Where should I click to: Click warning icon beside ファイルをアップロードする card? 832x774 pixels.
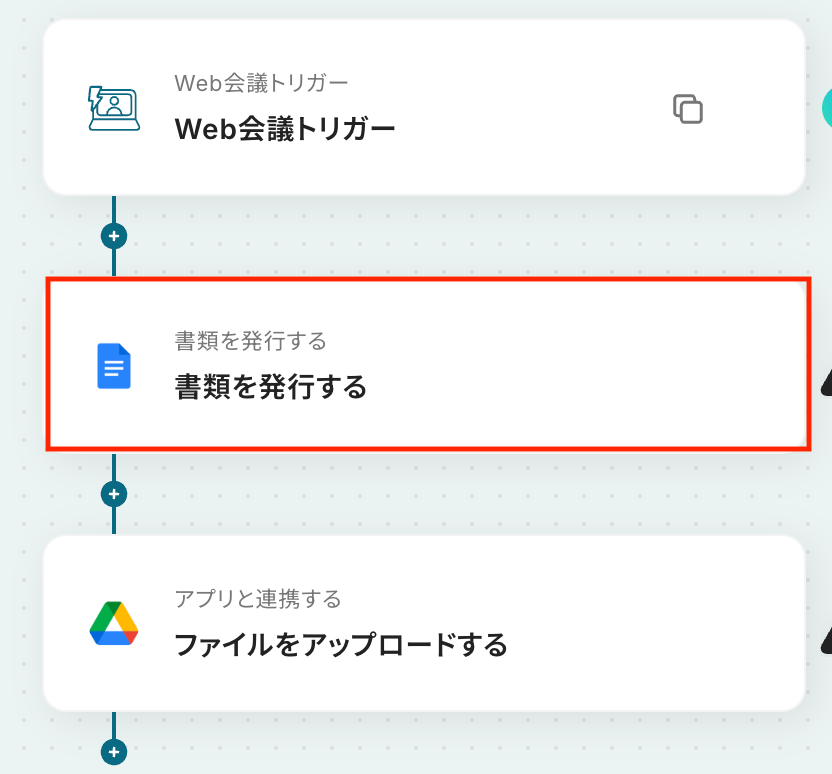[826, 640]
